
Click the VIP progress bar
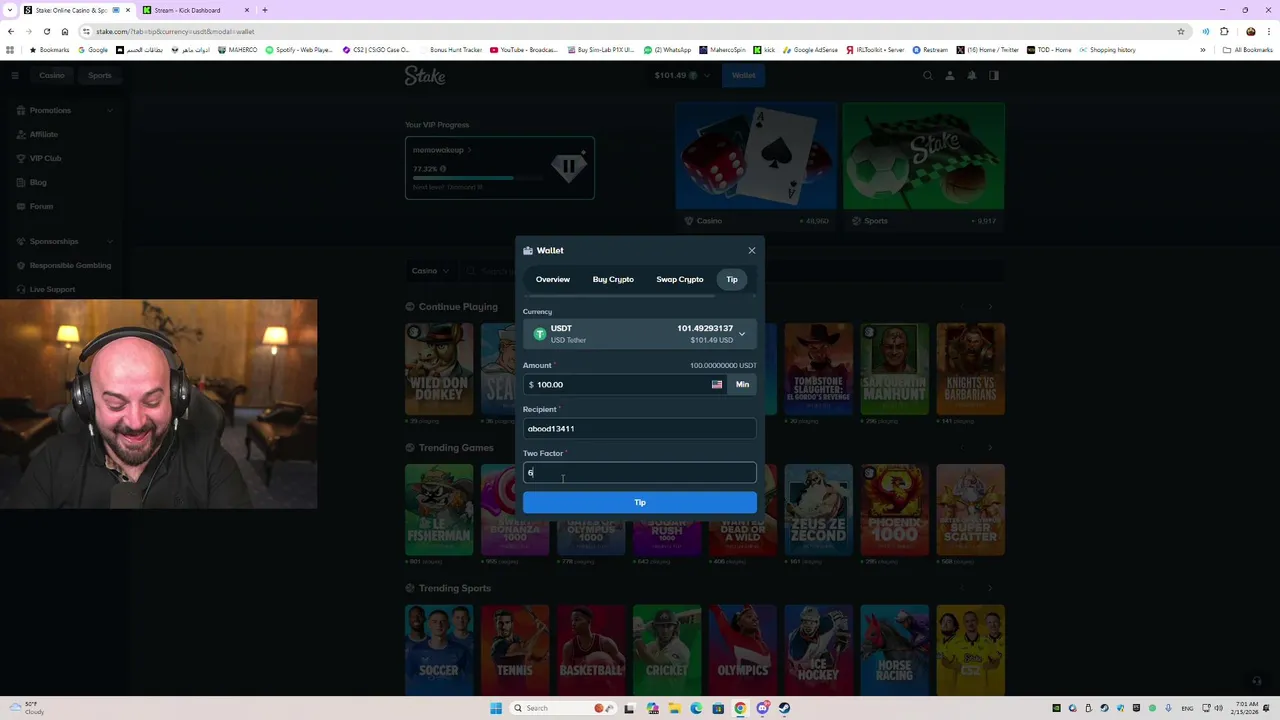tap(478, 178)
